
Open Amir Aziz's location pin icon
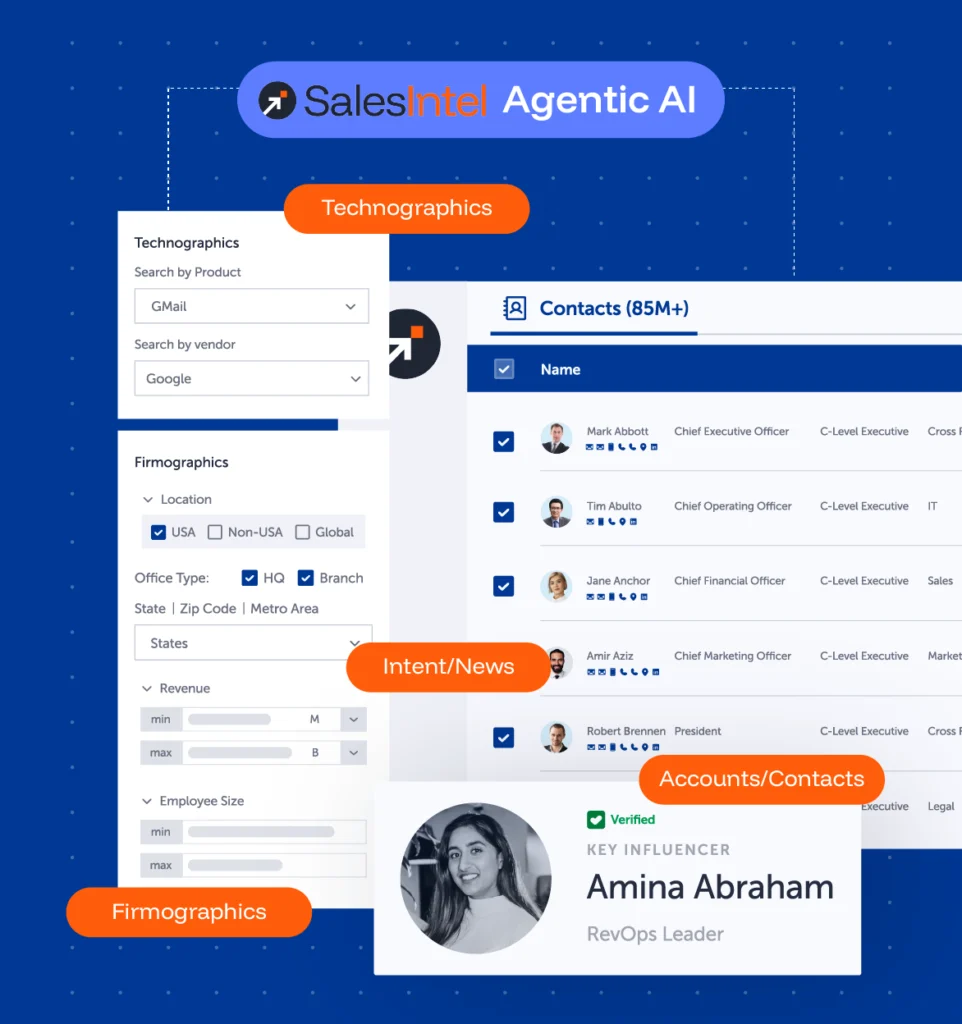point(645,672)
